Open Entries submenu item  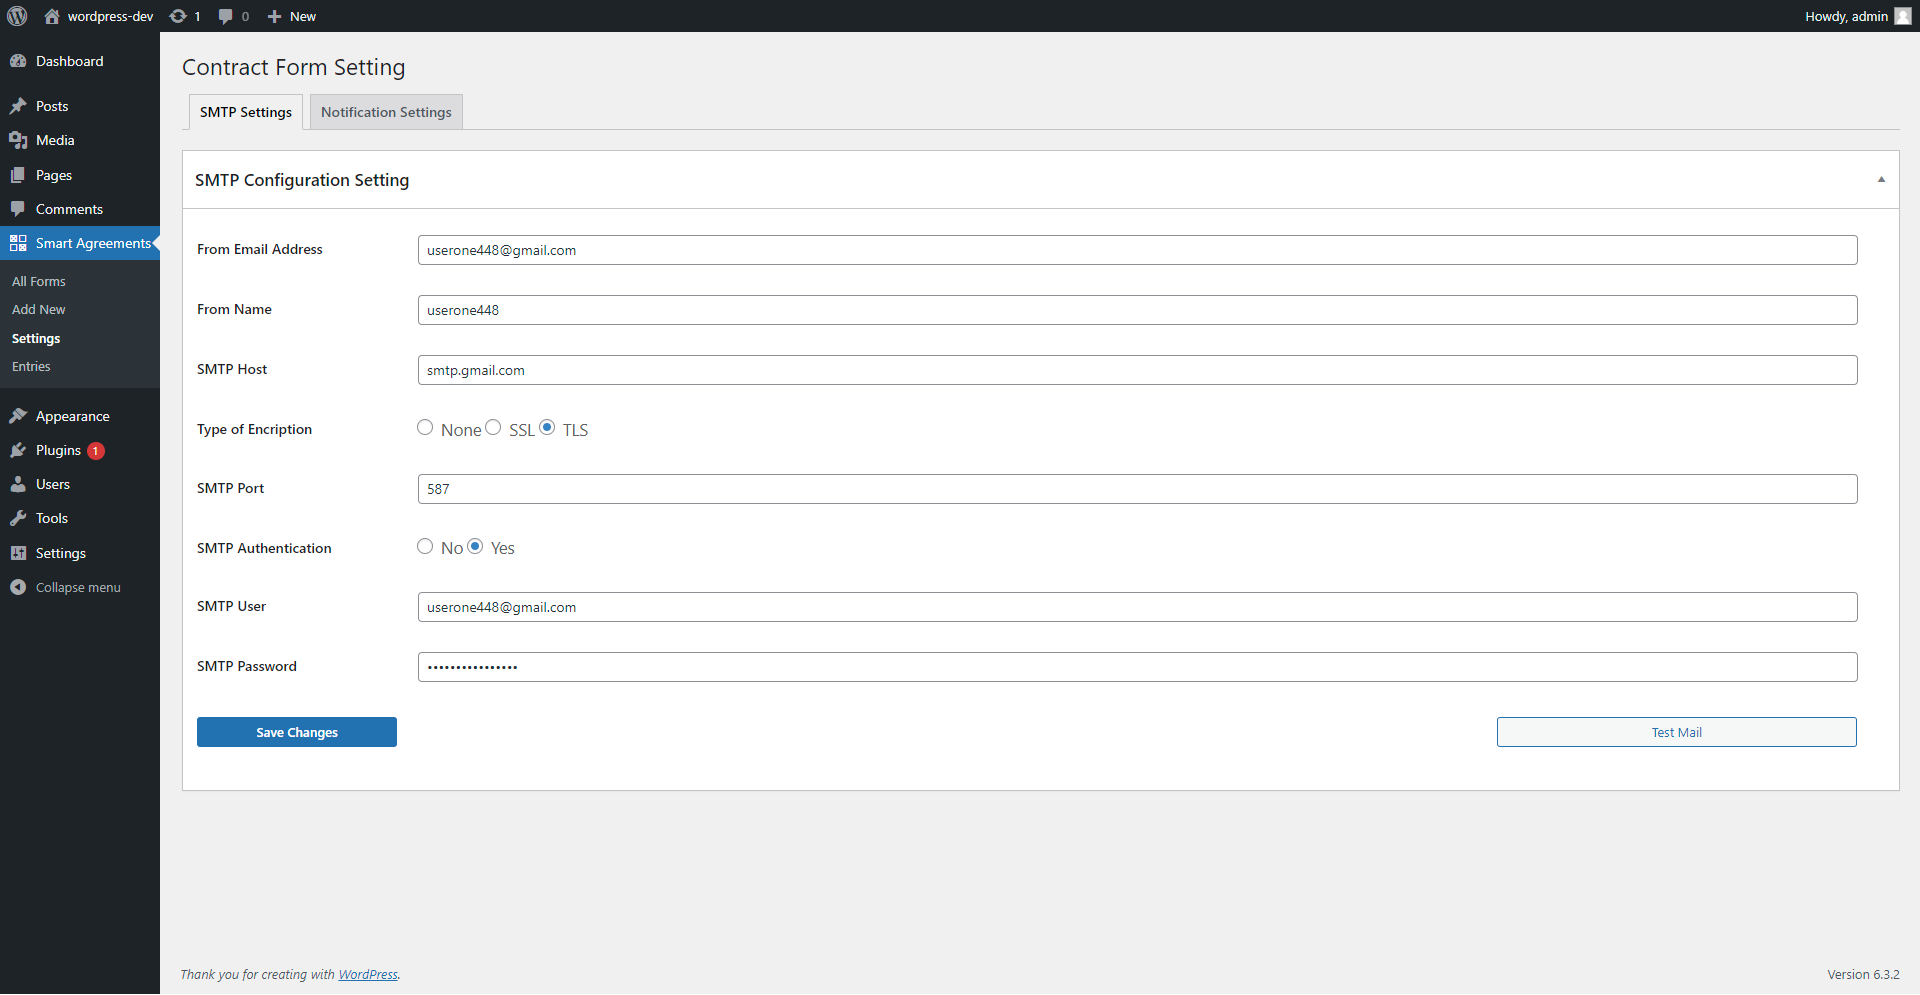click(31, 367)
